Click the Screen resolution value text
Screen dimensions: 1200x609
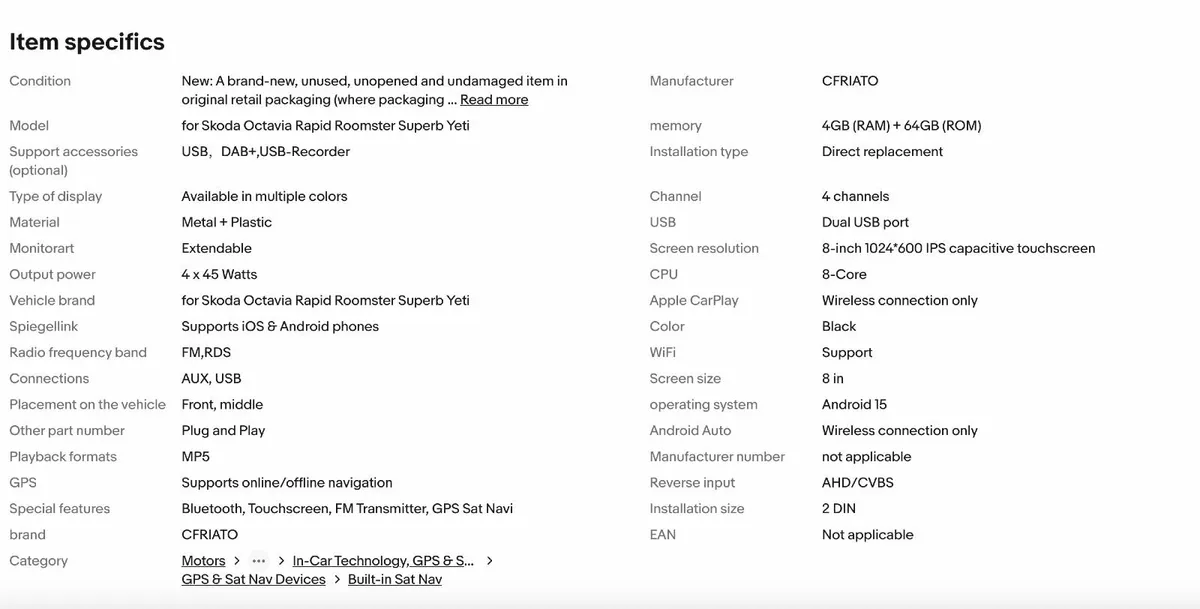coord(958,249)
